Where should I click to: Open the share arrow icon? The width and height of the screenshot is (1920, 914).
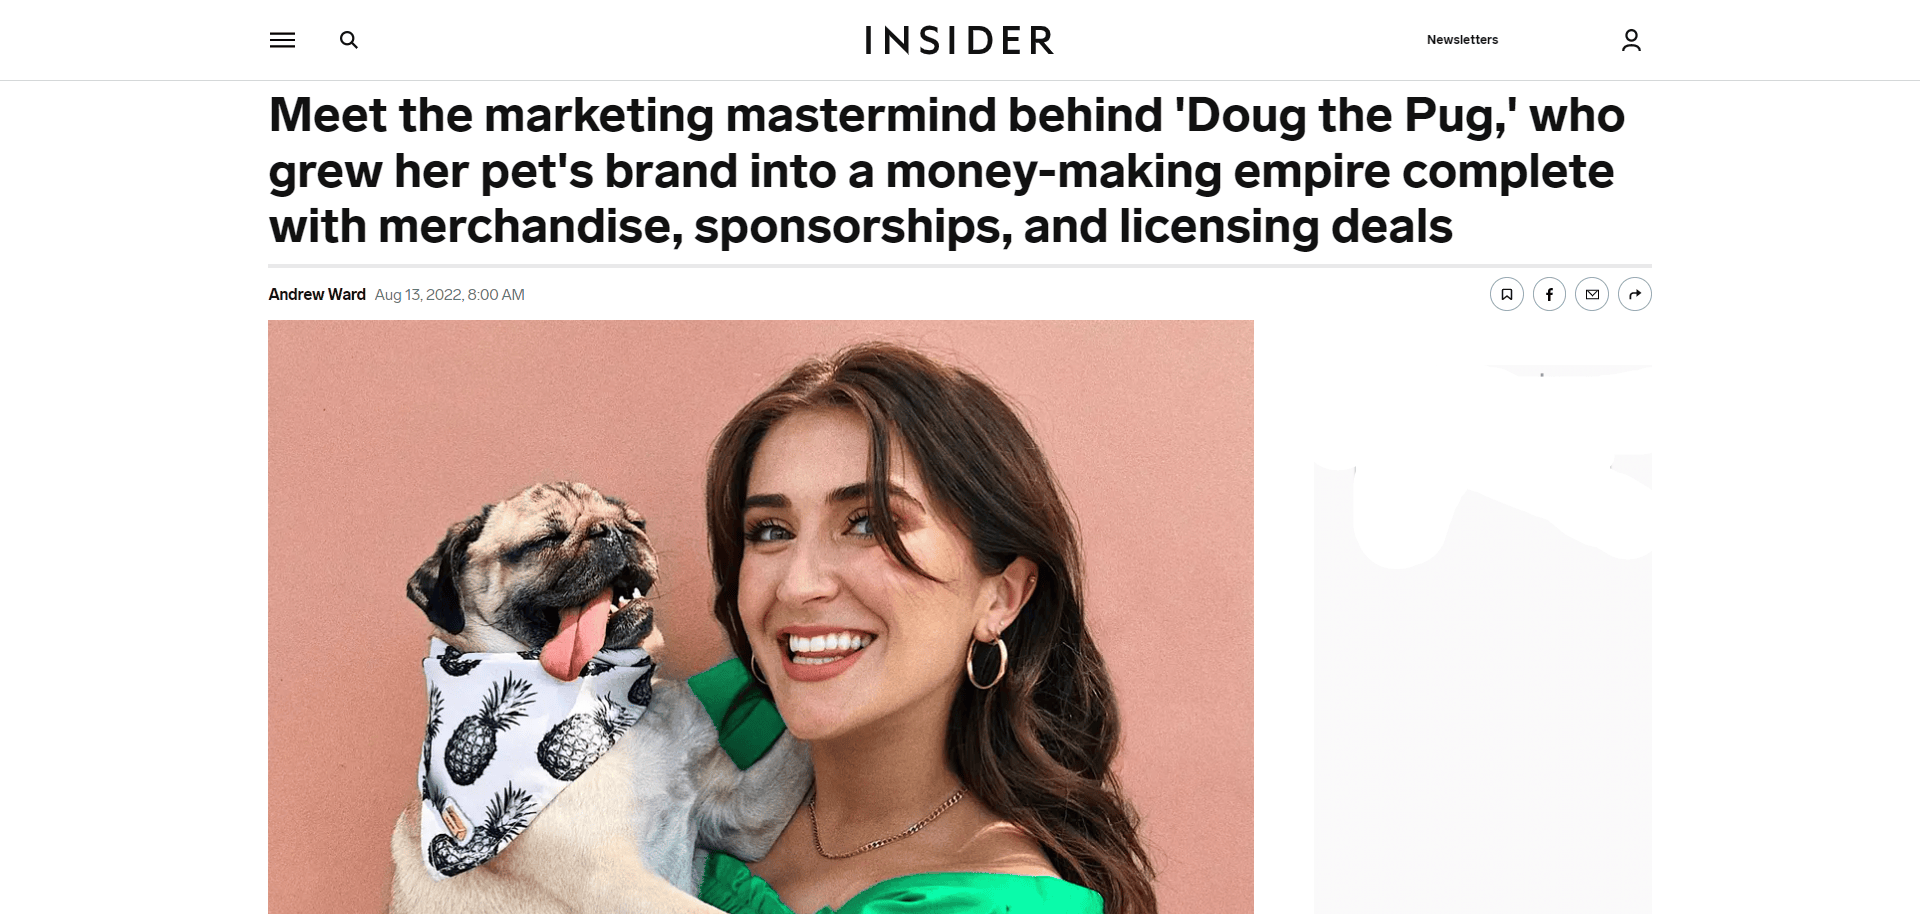[x=1635, y=294]
